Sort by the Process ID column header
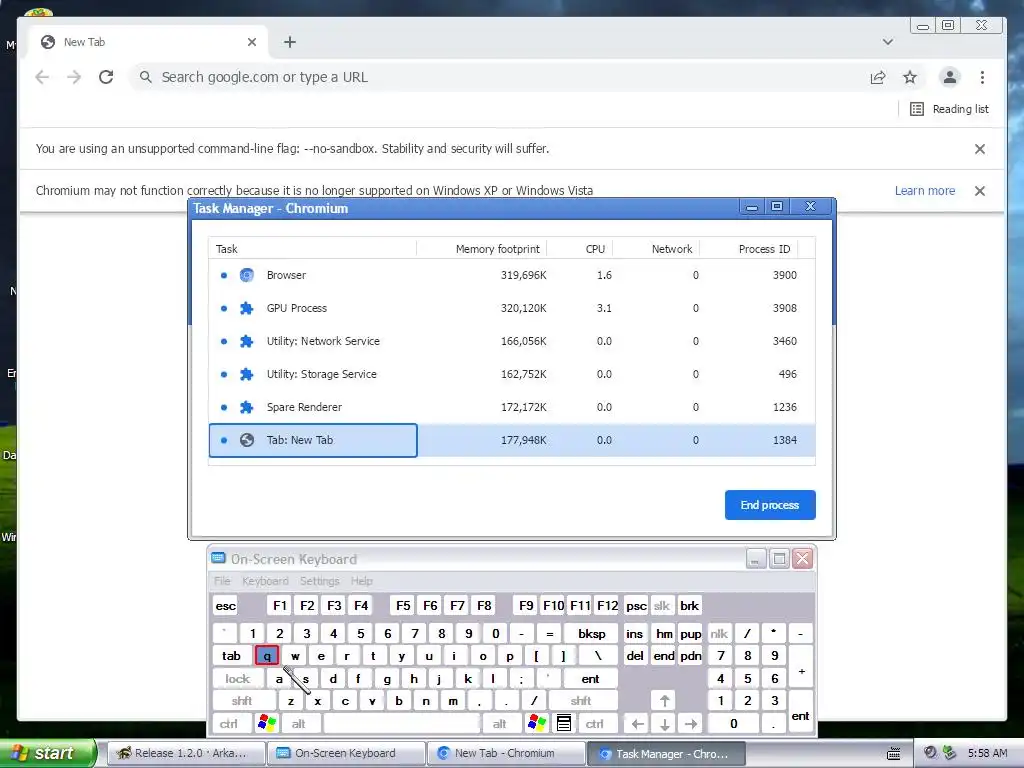 [x=749, y=249]
